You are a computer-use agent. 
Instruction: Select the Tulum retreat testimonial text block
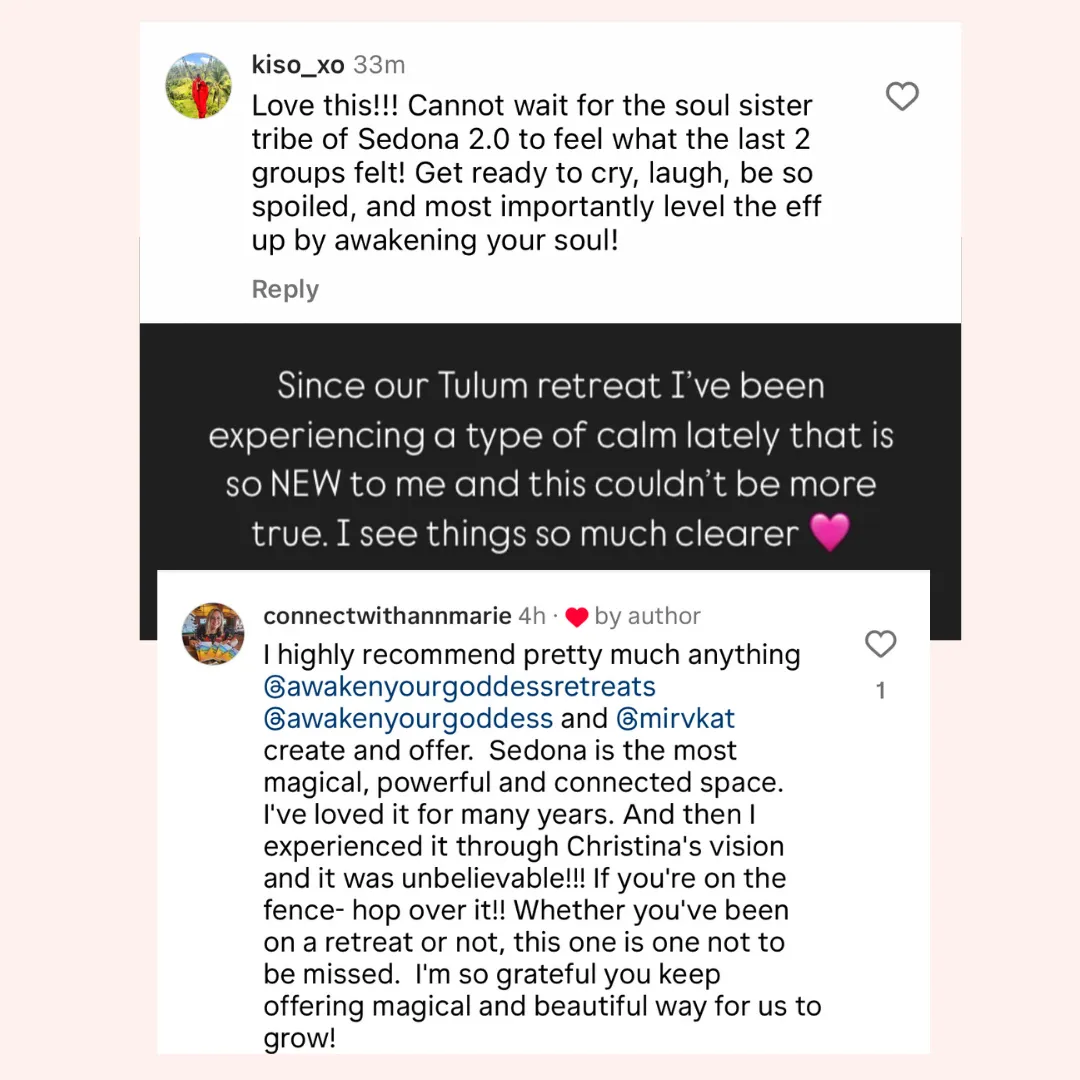550,459
